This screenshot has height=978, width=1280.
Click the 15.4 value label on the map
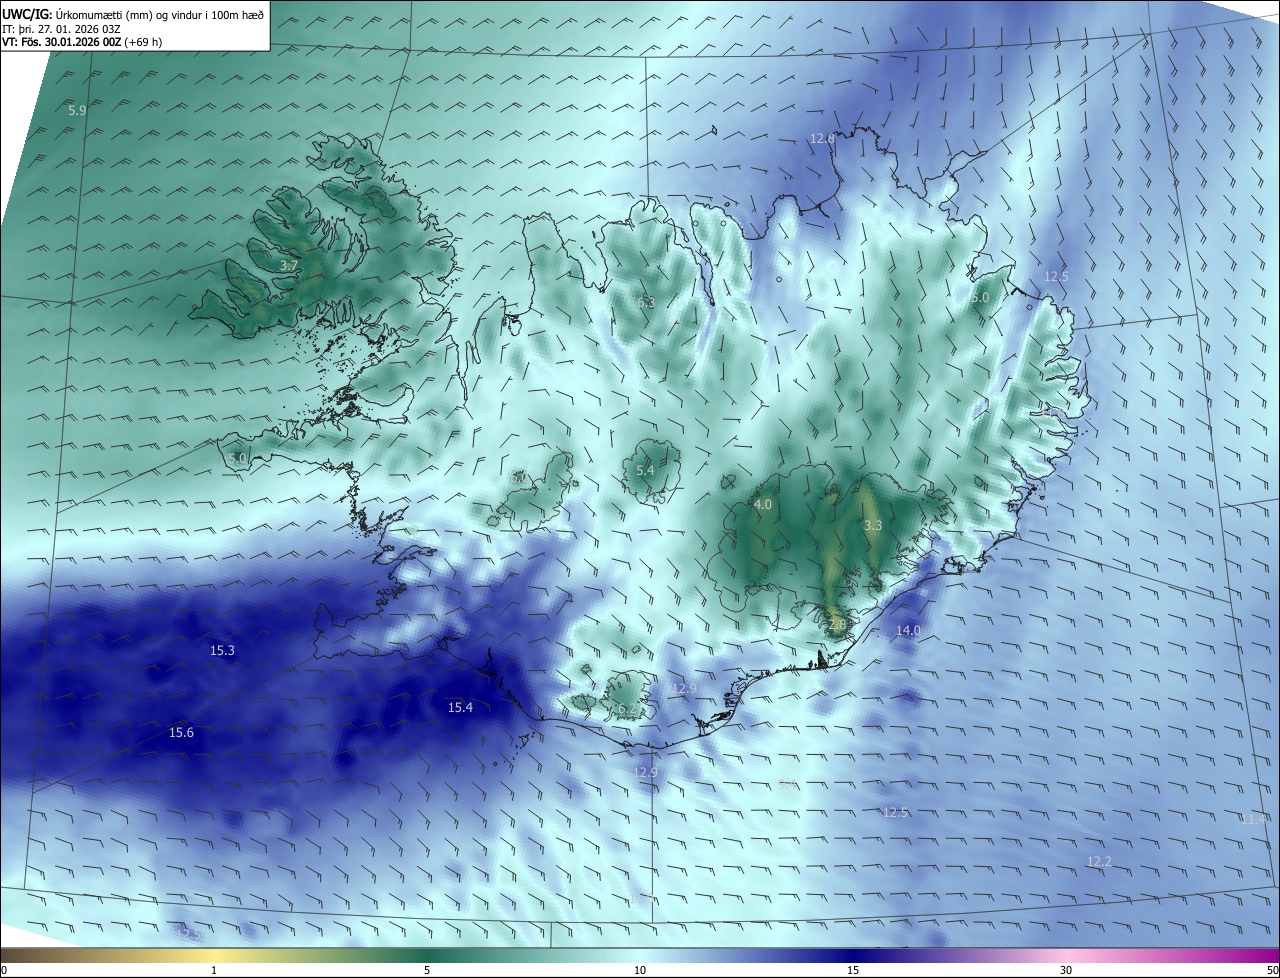tap(460, 708)
